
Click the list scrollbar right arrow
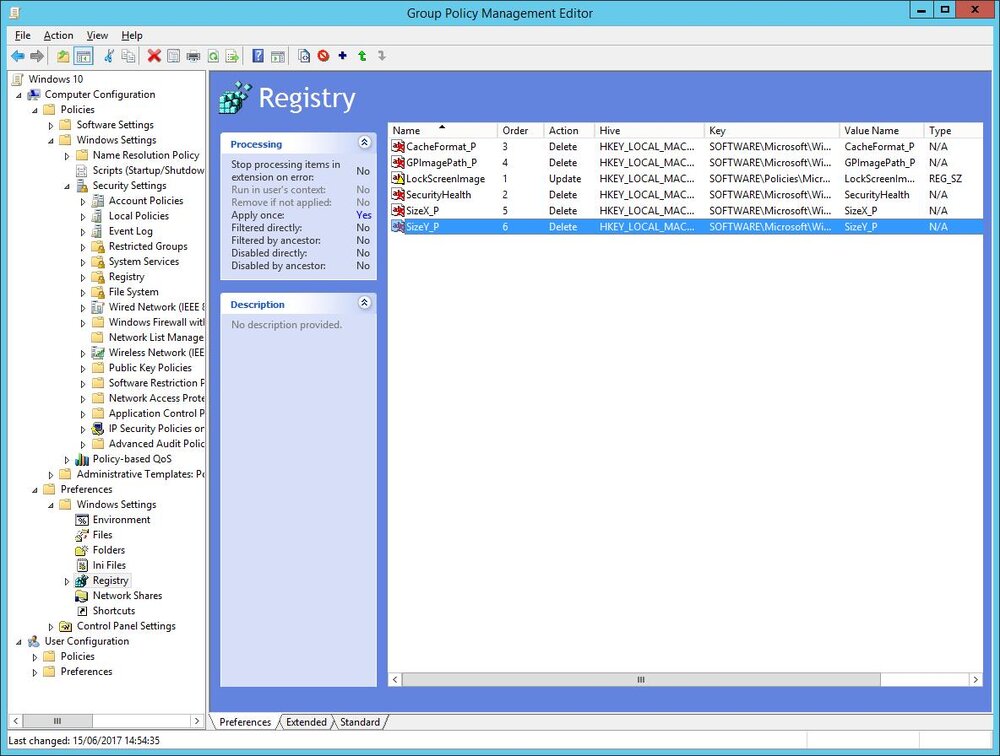(975, 680)
